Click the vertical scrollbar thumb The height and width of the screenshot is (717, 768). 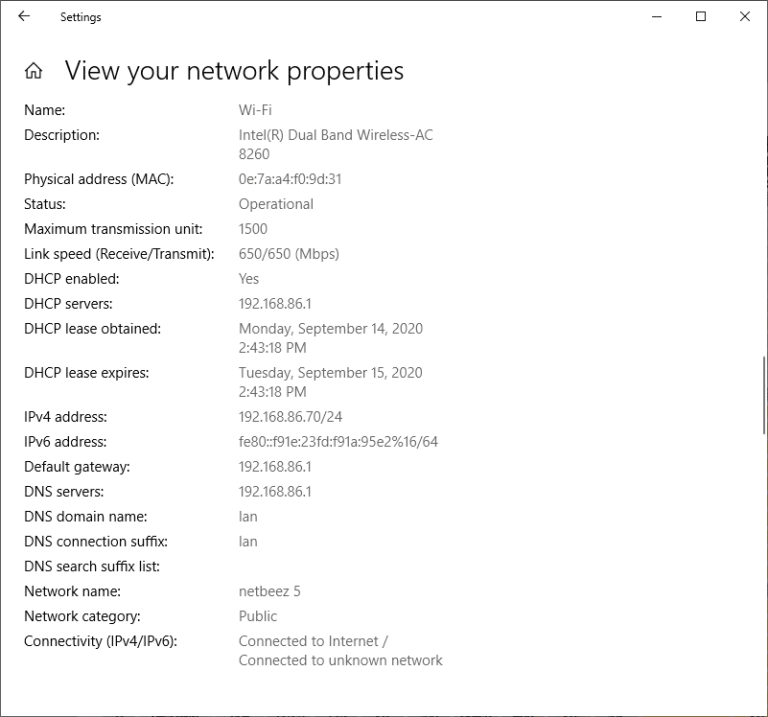[763, 395]
